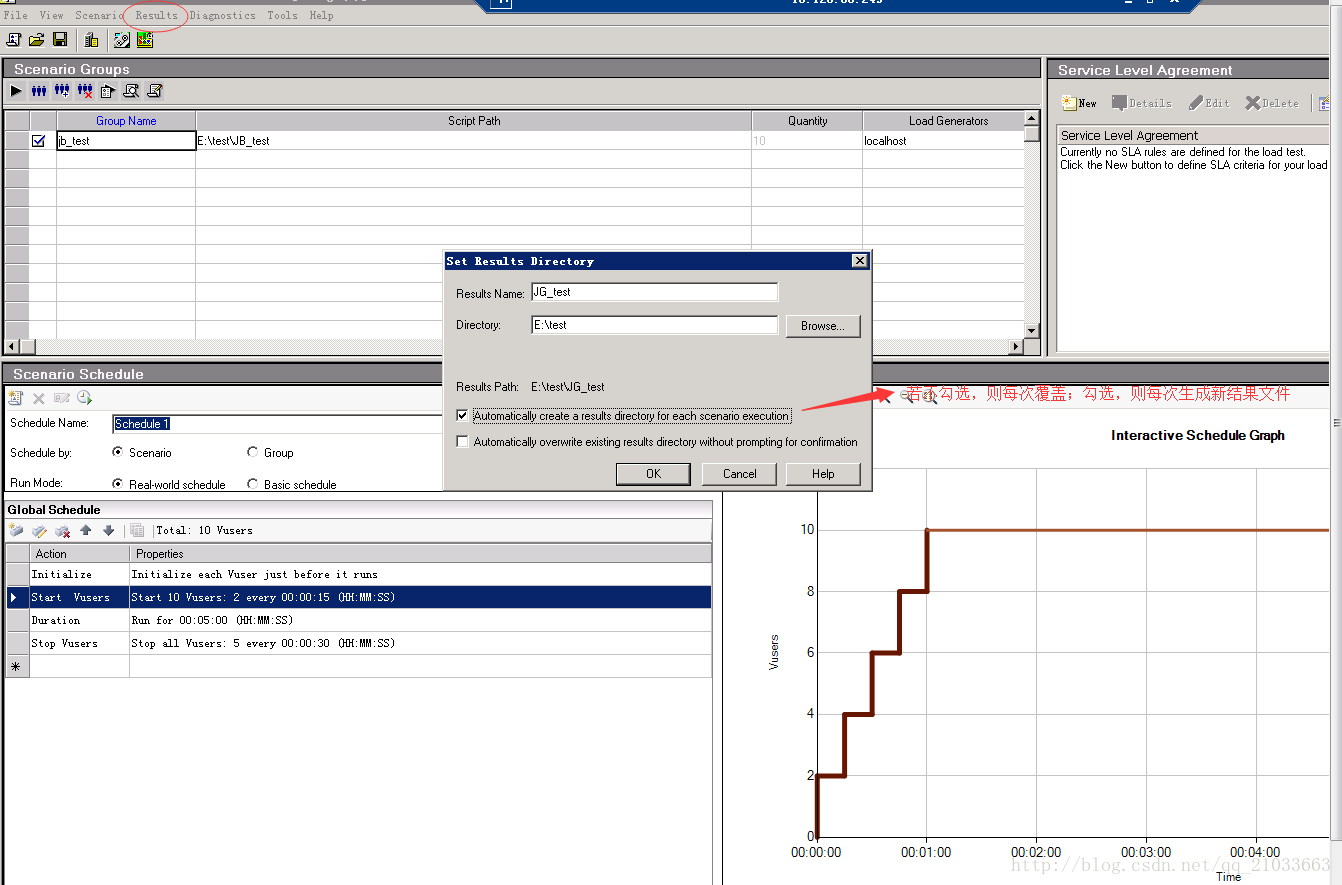The image size is (1342, 885).
Task: Save the scenario with the floppy disk icon
Action: pyautogui.click(x=60, y=40)
